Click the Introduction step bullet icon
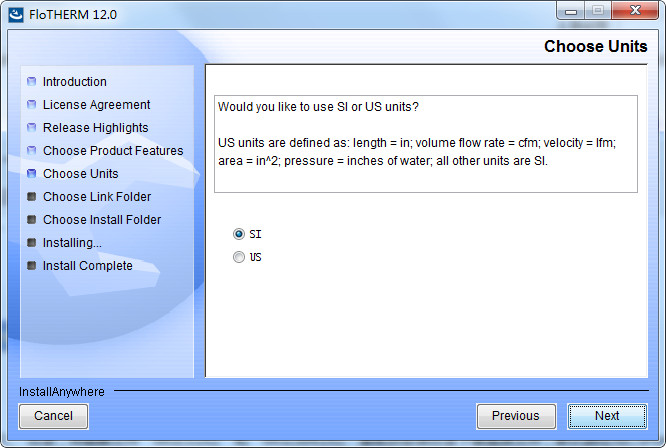The width and height of the screenshot is (666, 448). click(x=32, y=82)
